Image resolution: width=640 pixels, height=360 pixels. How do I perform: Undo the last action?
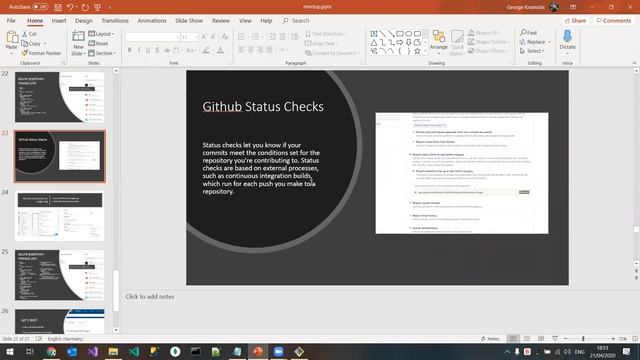70,7
